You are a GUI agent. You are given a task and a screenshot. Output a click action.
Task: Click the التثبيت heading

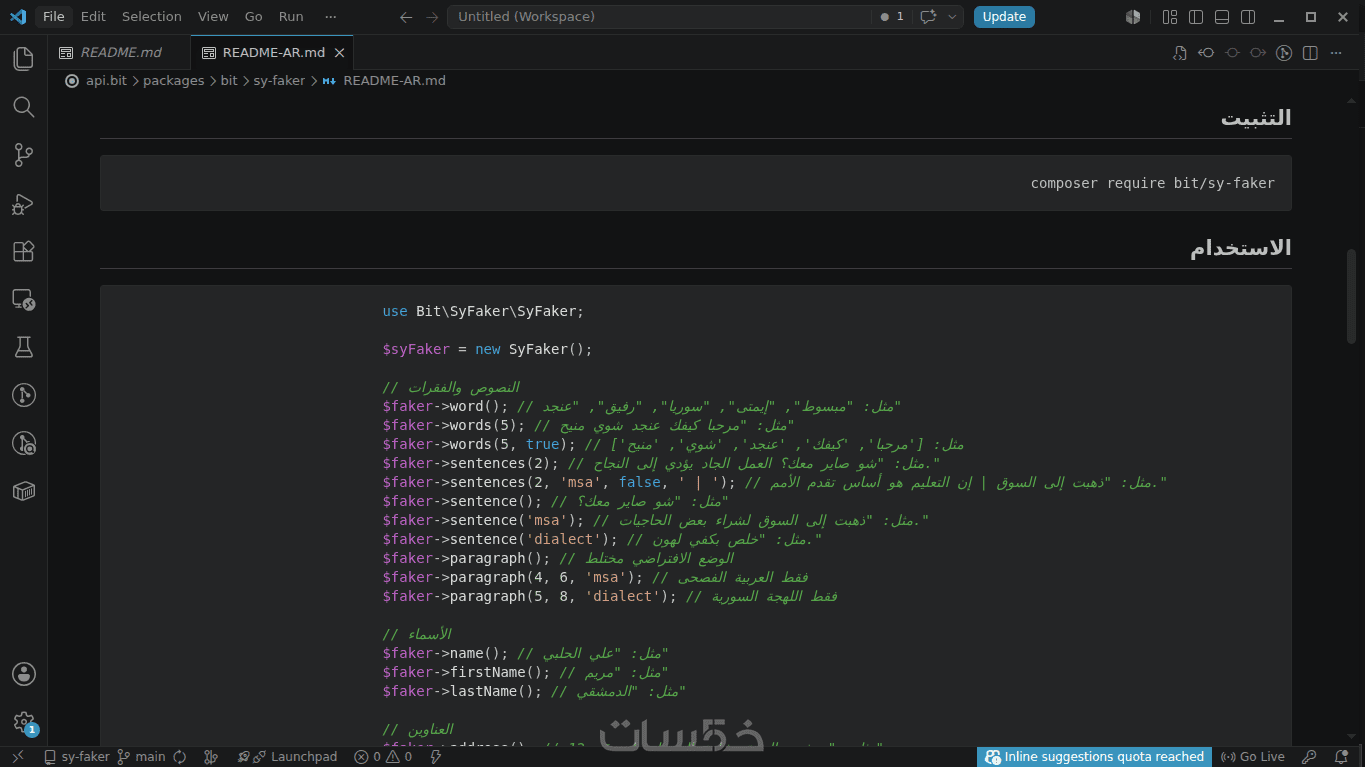tap(1256, 118)
